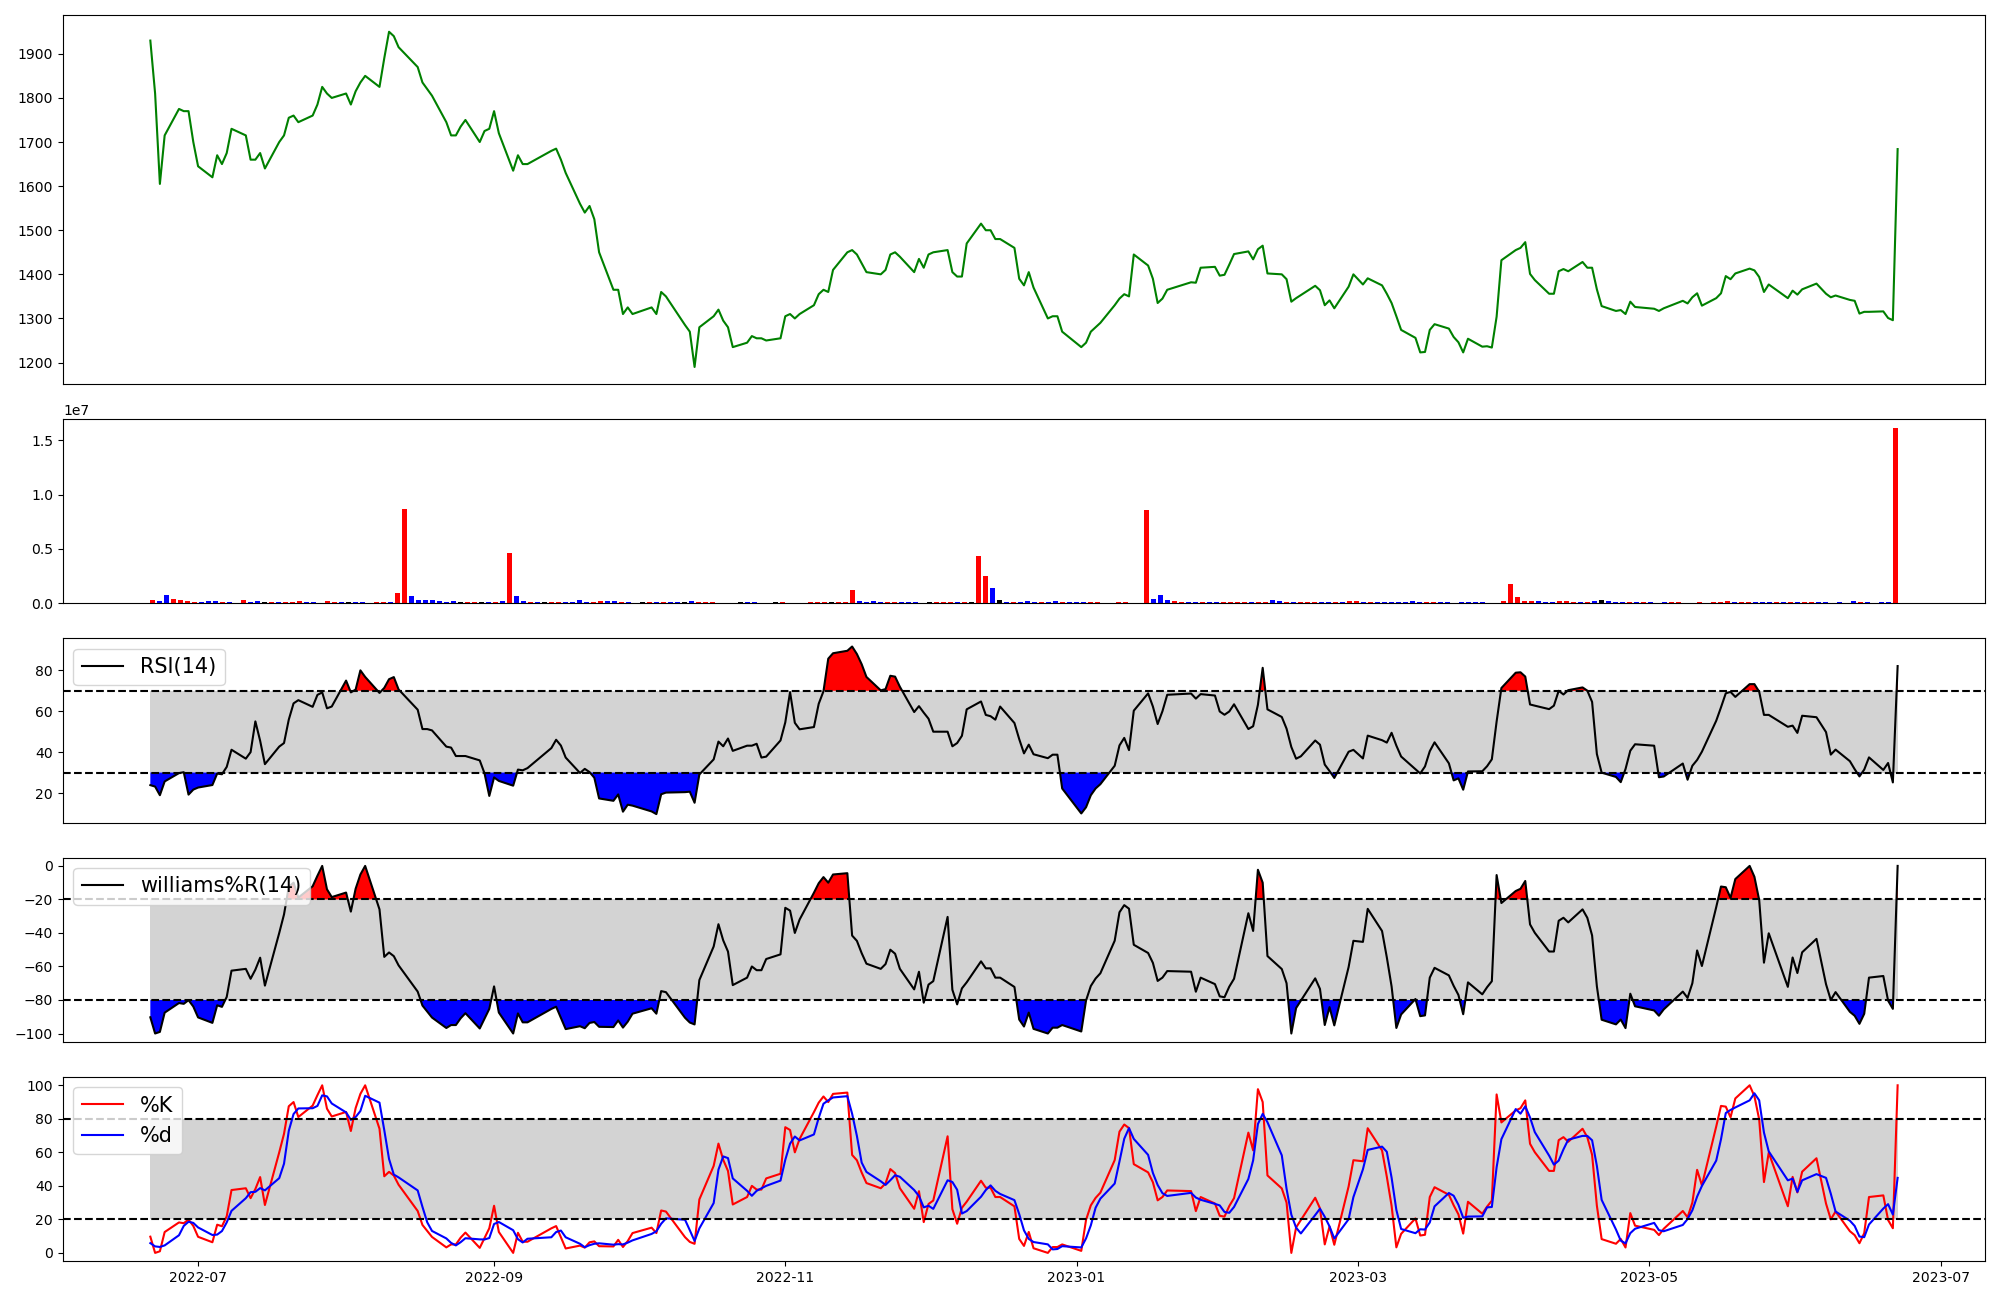The image size is (2000, 1300).
Task: Select the %d legend text
Action: coord(156,1135)
